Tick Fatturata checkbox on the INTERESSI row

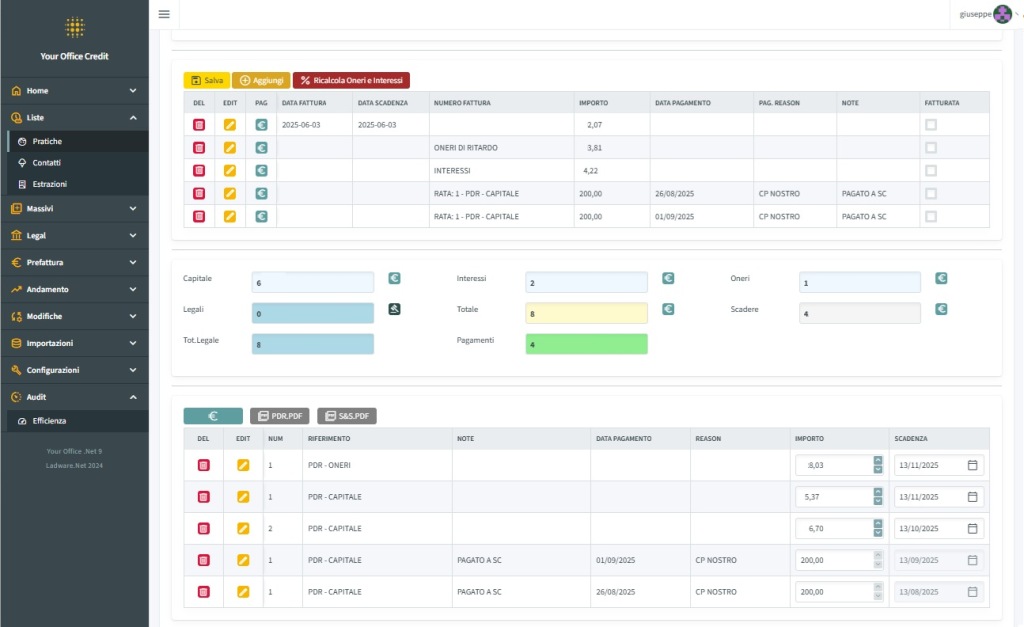click(x=931, y=171)
